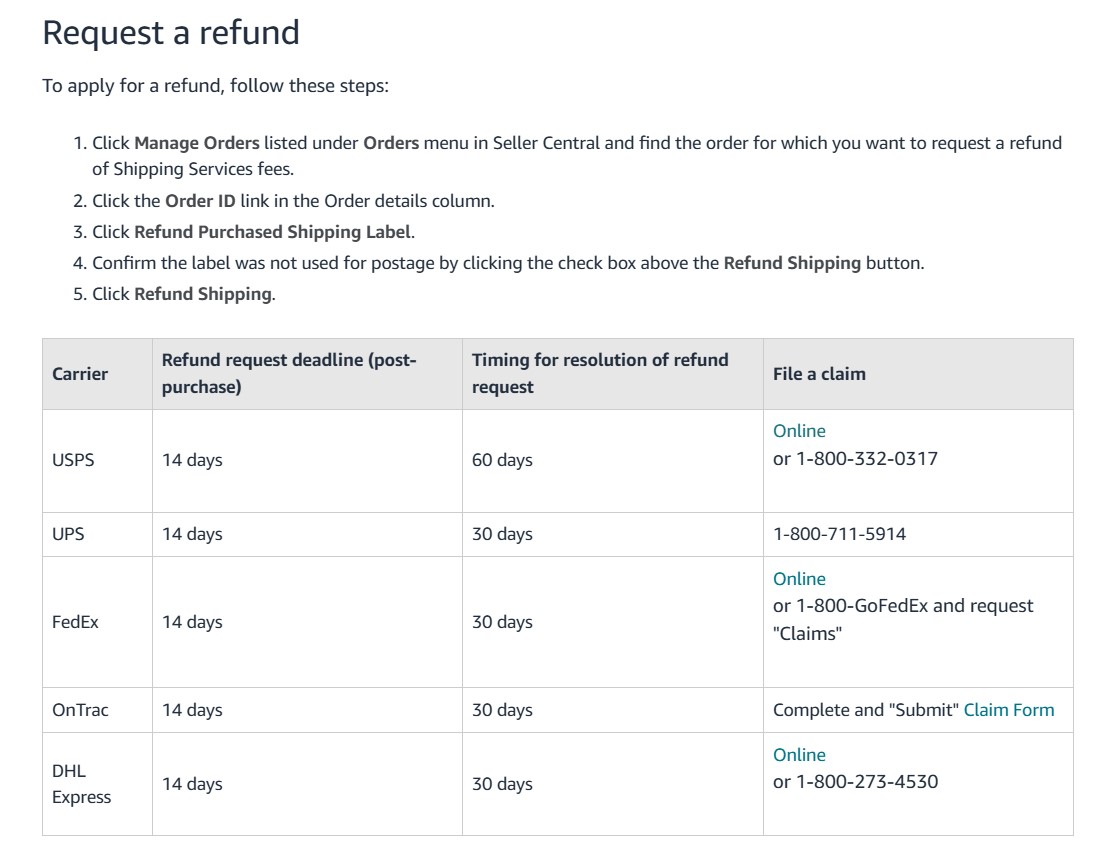This screenshot has height=850, width=1097.
Task: Open the DHL Express Online claim link
Action: (799, 755)
